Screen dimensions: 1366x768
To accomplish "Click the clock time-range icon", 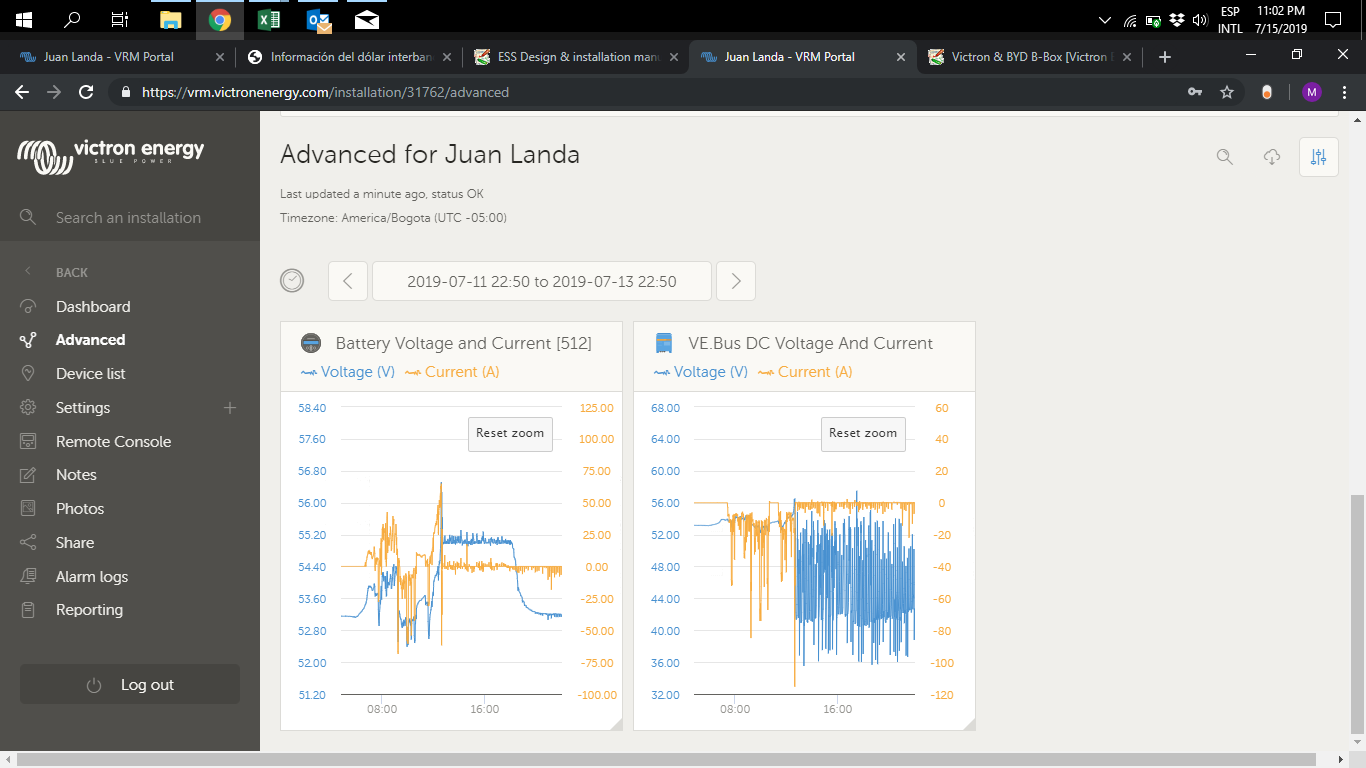I will [292, 281].
